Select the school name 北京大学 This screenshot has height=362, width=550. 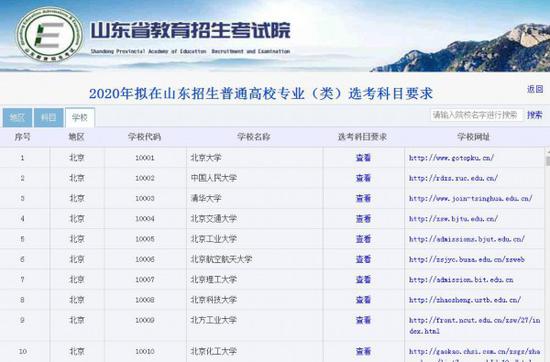(x=206, y=158)
